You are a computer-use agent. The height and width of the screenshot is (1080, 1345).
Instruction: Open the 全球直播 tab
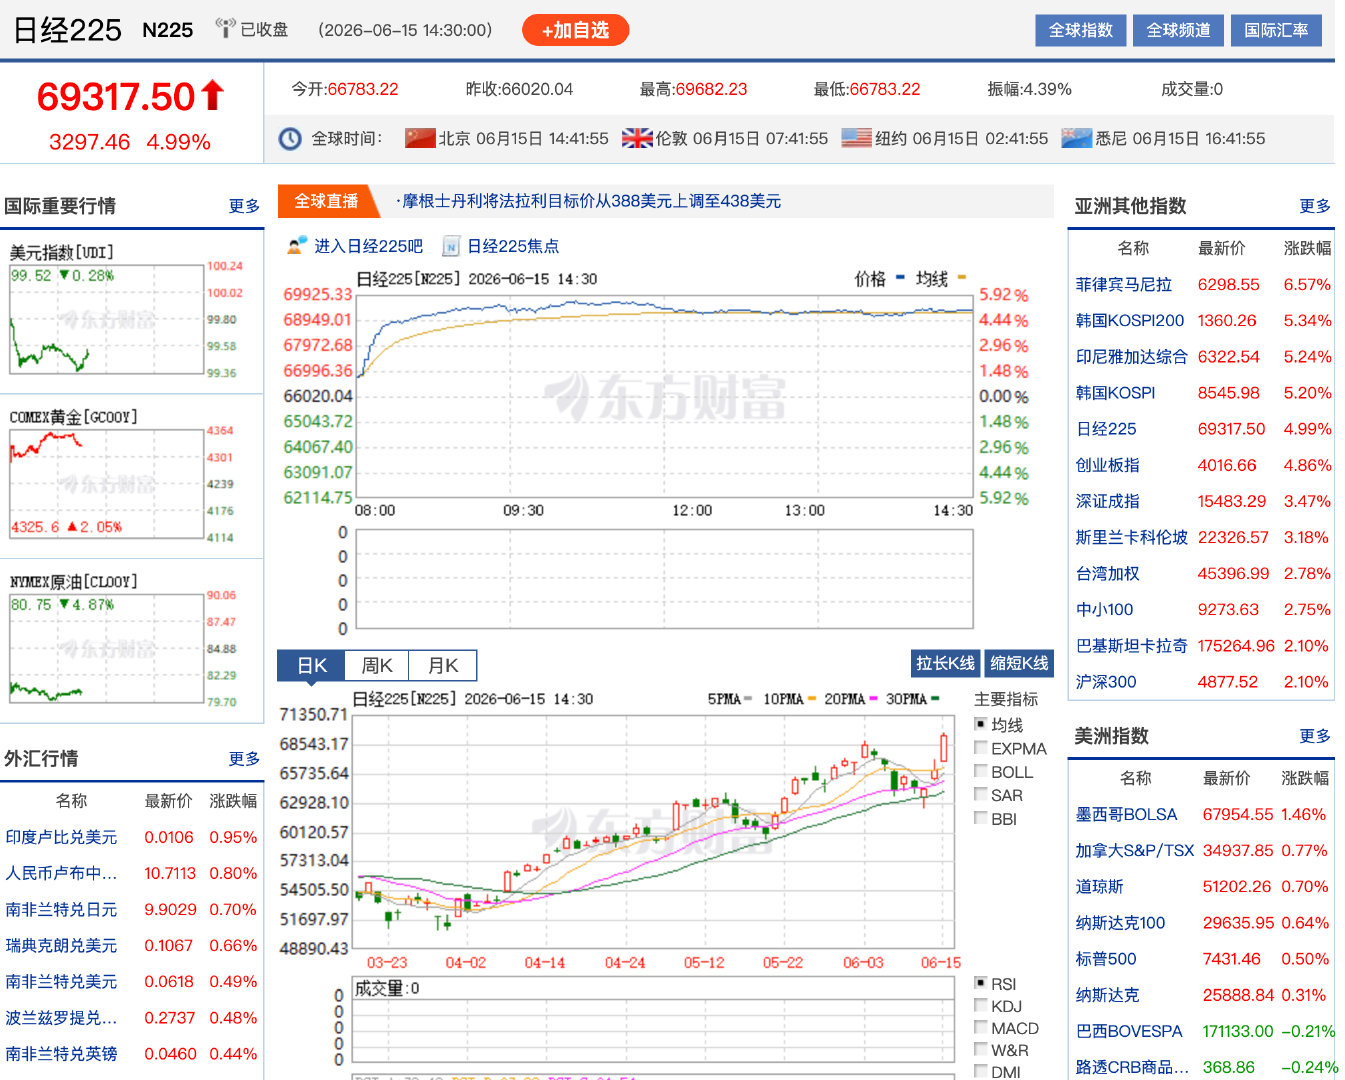tap(326, 201)
